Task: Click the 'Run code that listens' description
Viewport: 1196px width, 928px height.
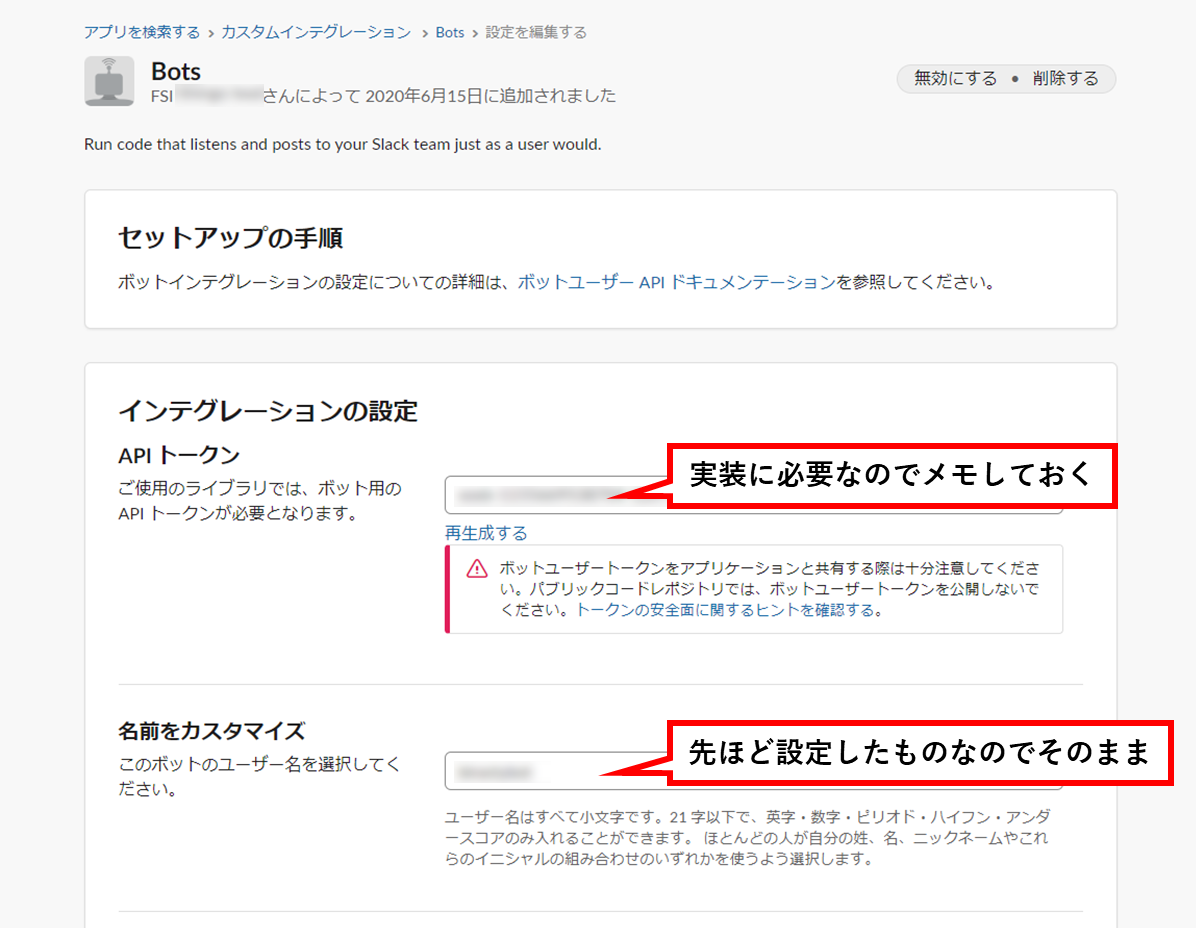Action: click(x=342, y=144)
